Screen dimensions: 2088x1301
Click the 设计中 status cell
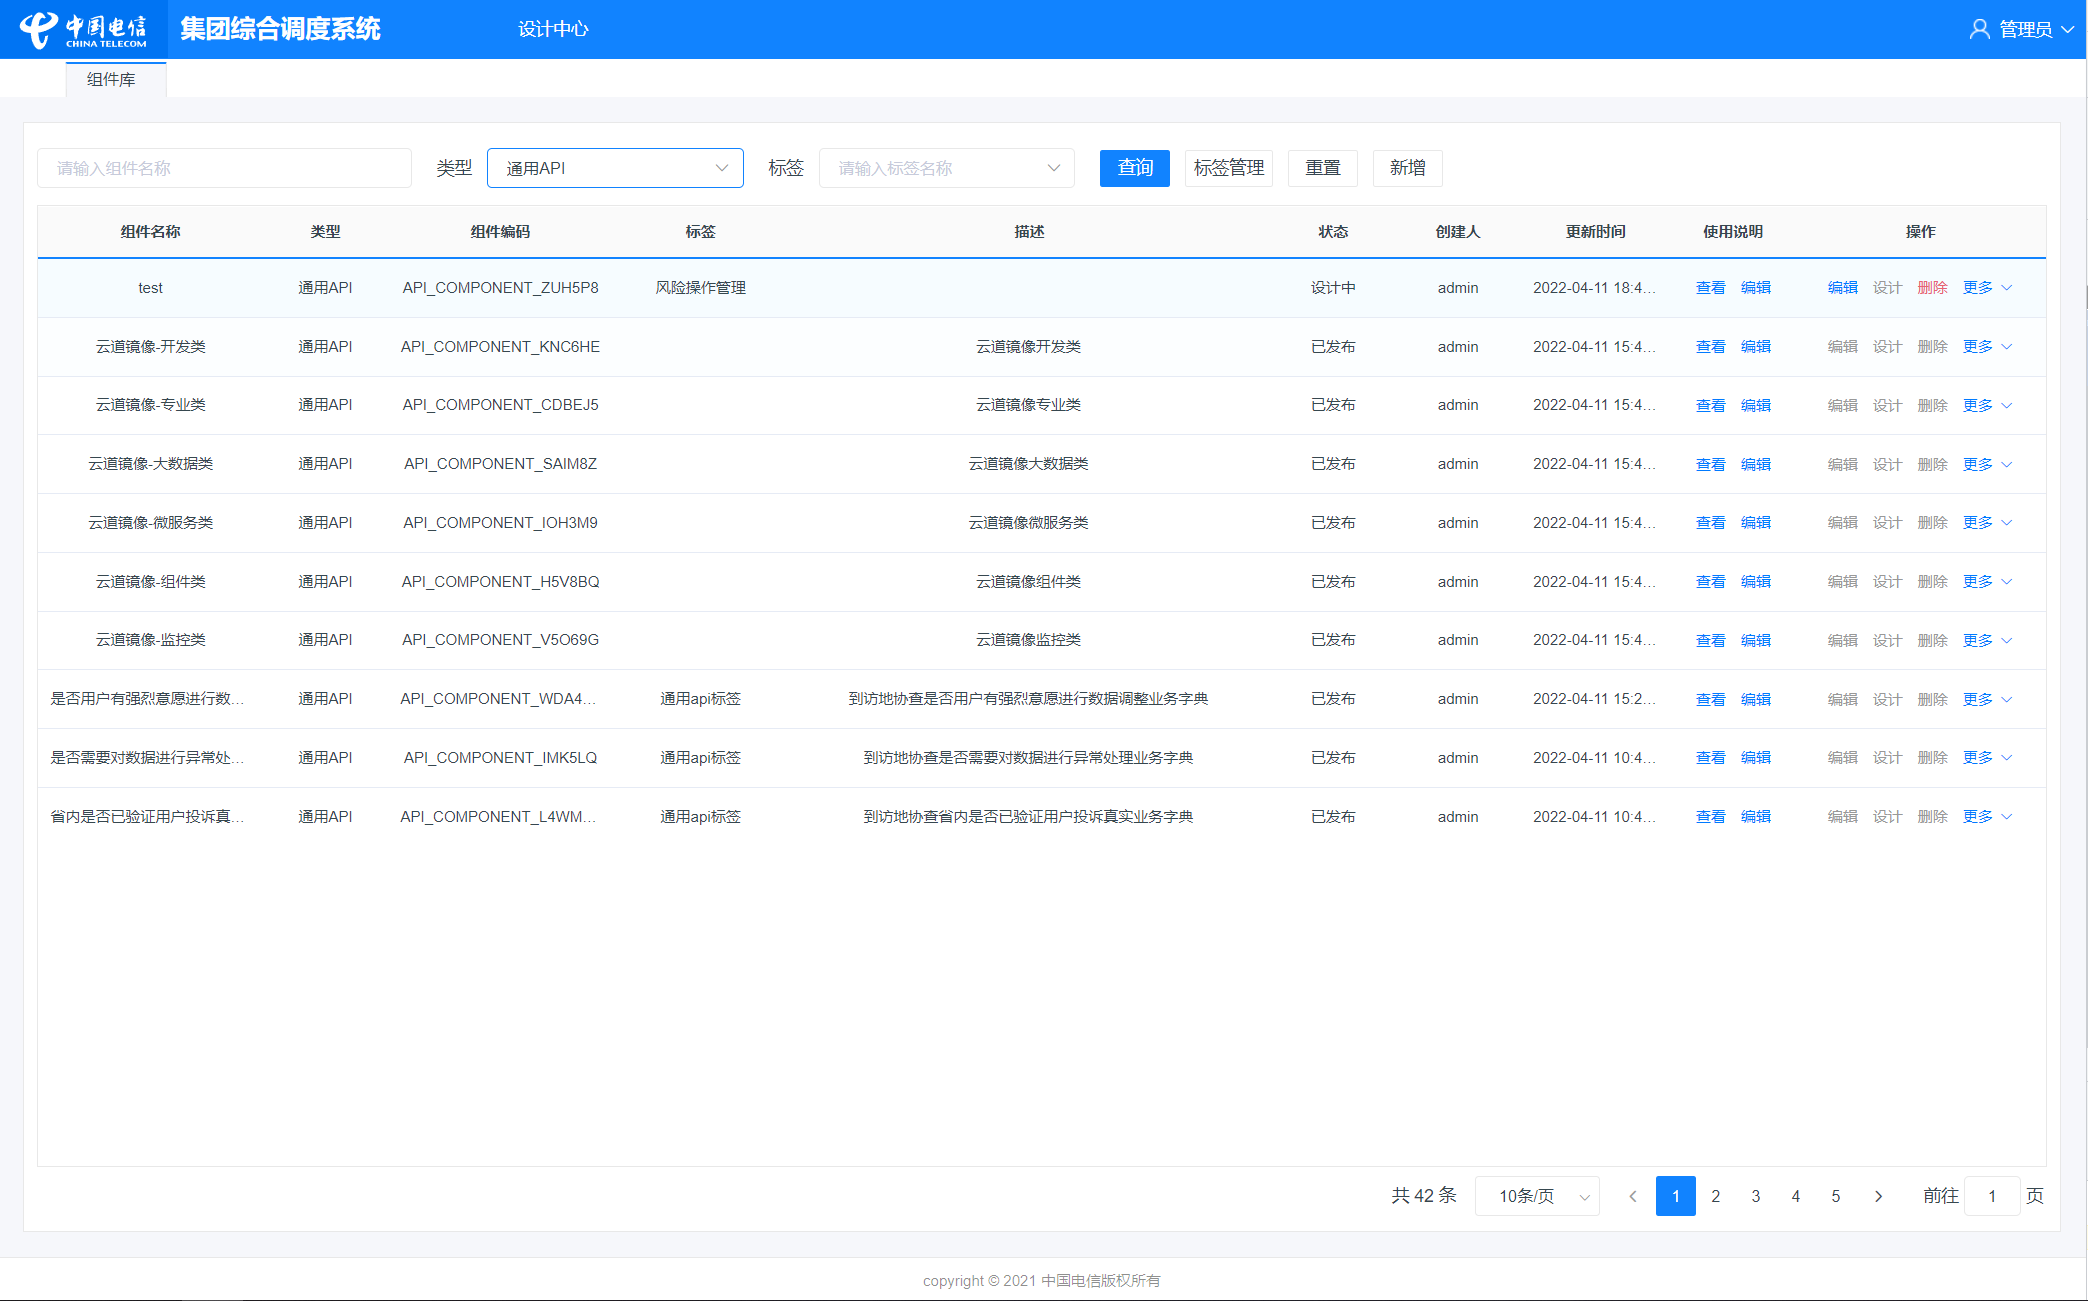pos(1333,288)
